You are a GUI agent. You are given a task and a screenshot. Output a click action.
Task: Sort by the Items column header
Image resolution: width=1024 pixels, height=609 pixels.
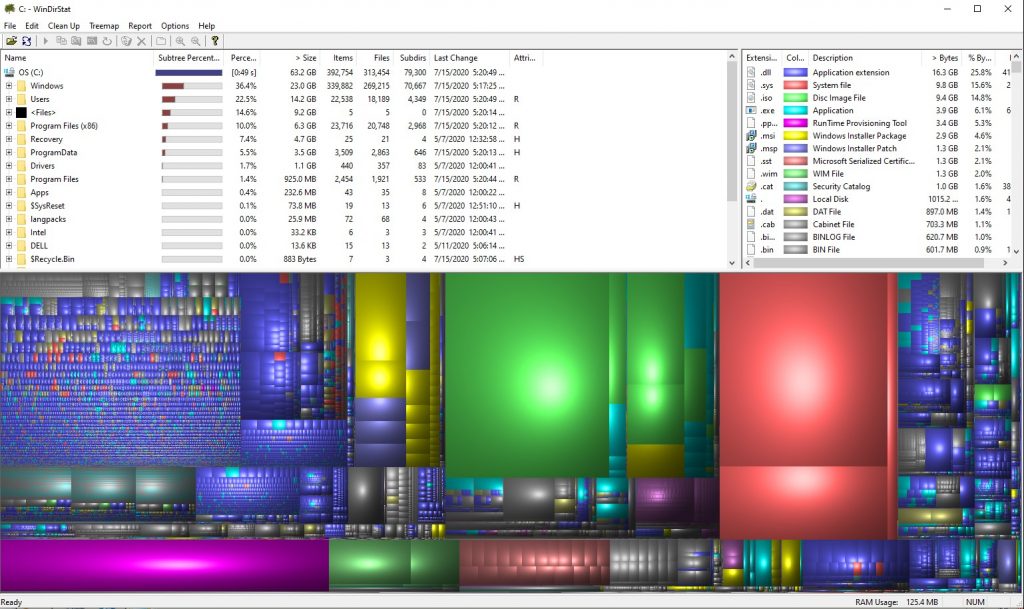(x=337, y=58)
